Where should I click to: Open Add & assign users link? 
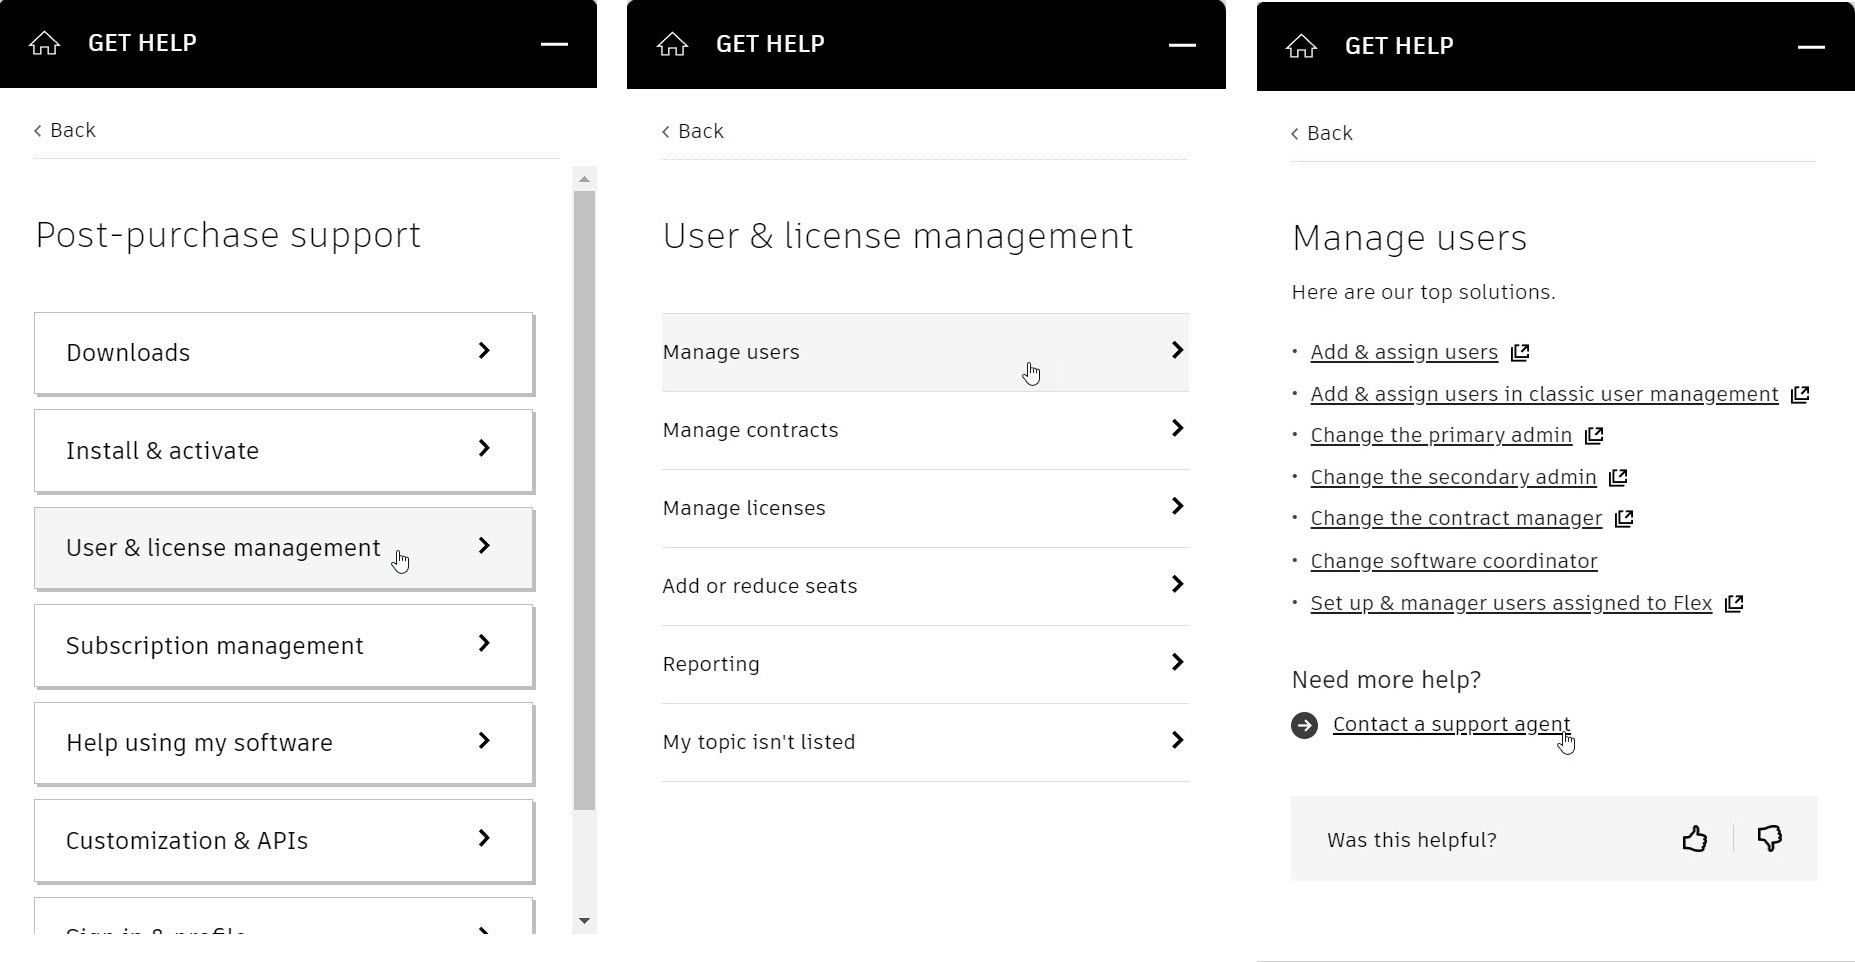point(1404,352)
